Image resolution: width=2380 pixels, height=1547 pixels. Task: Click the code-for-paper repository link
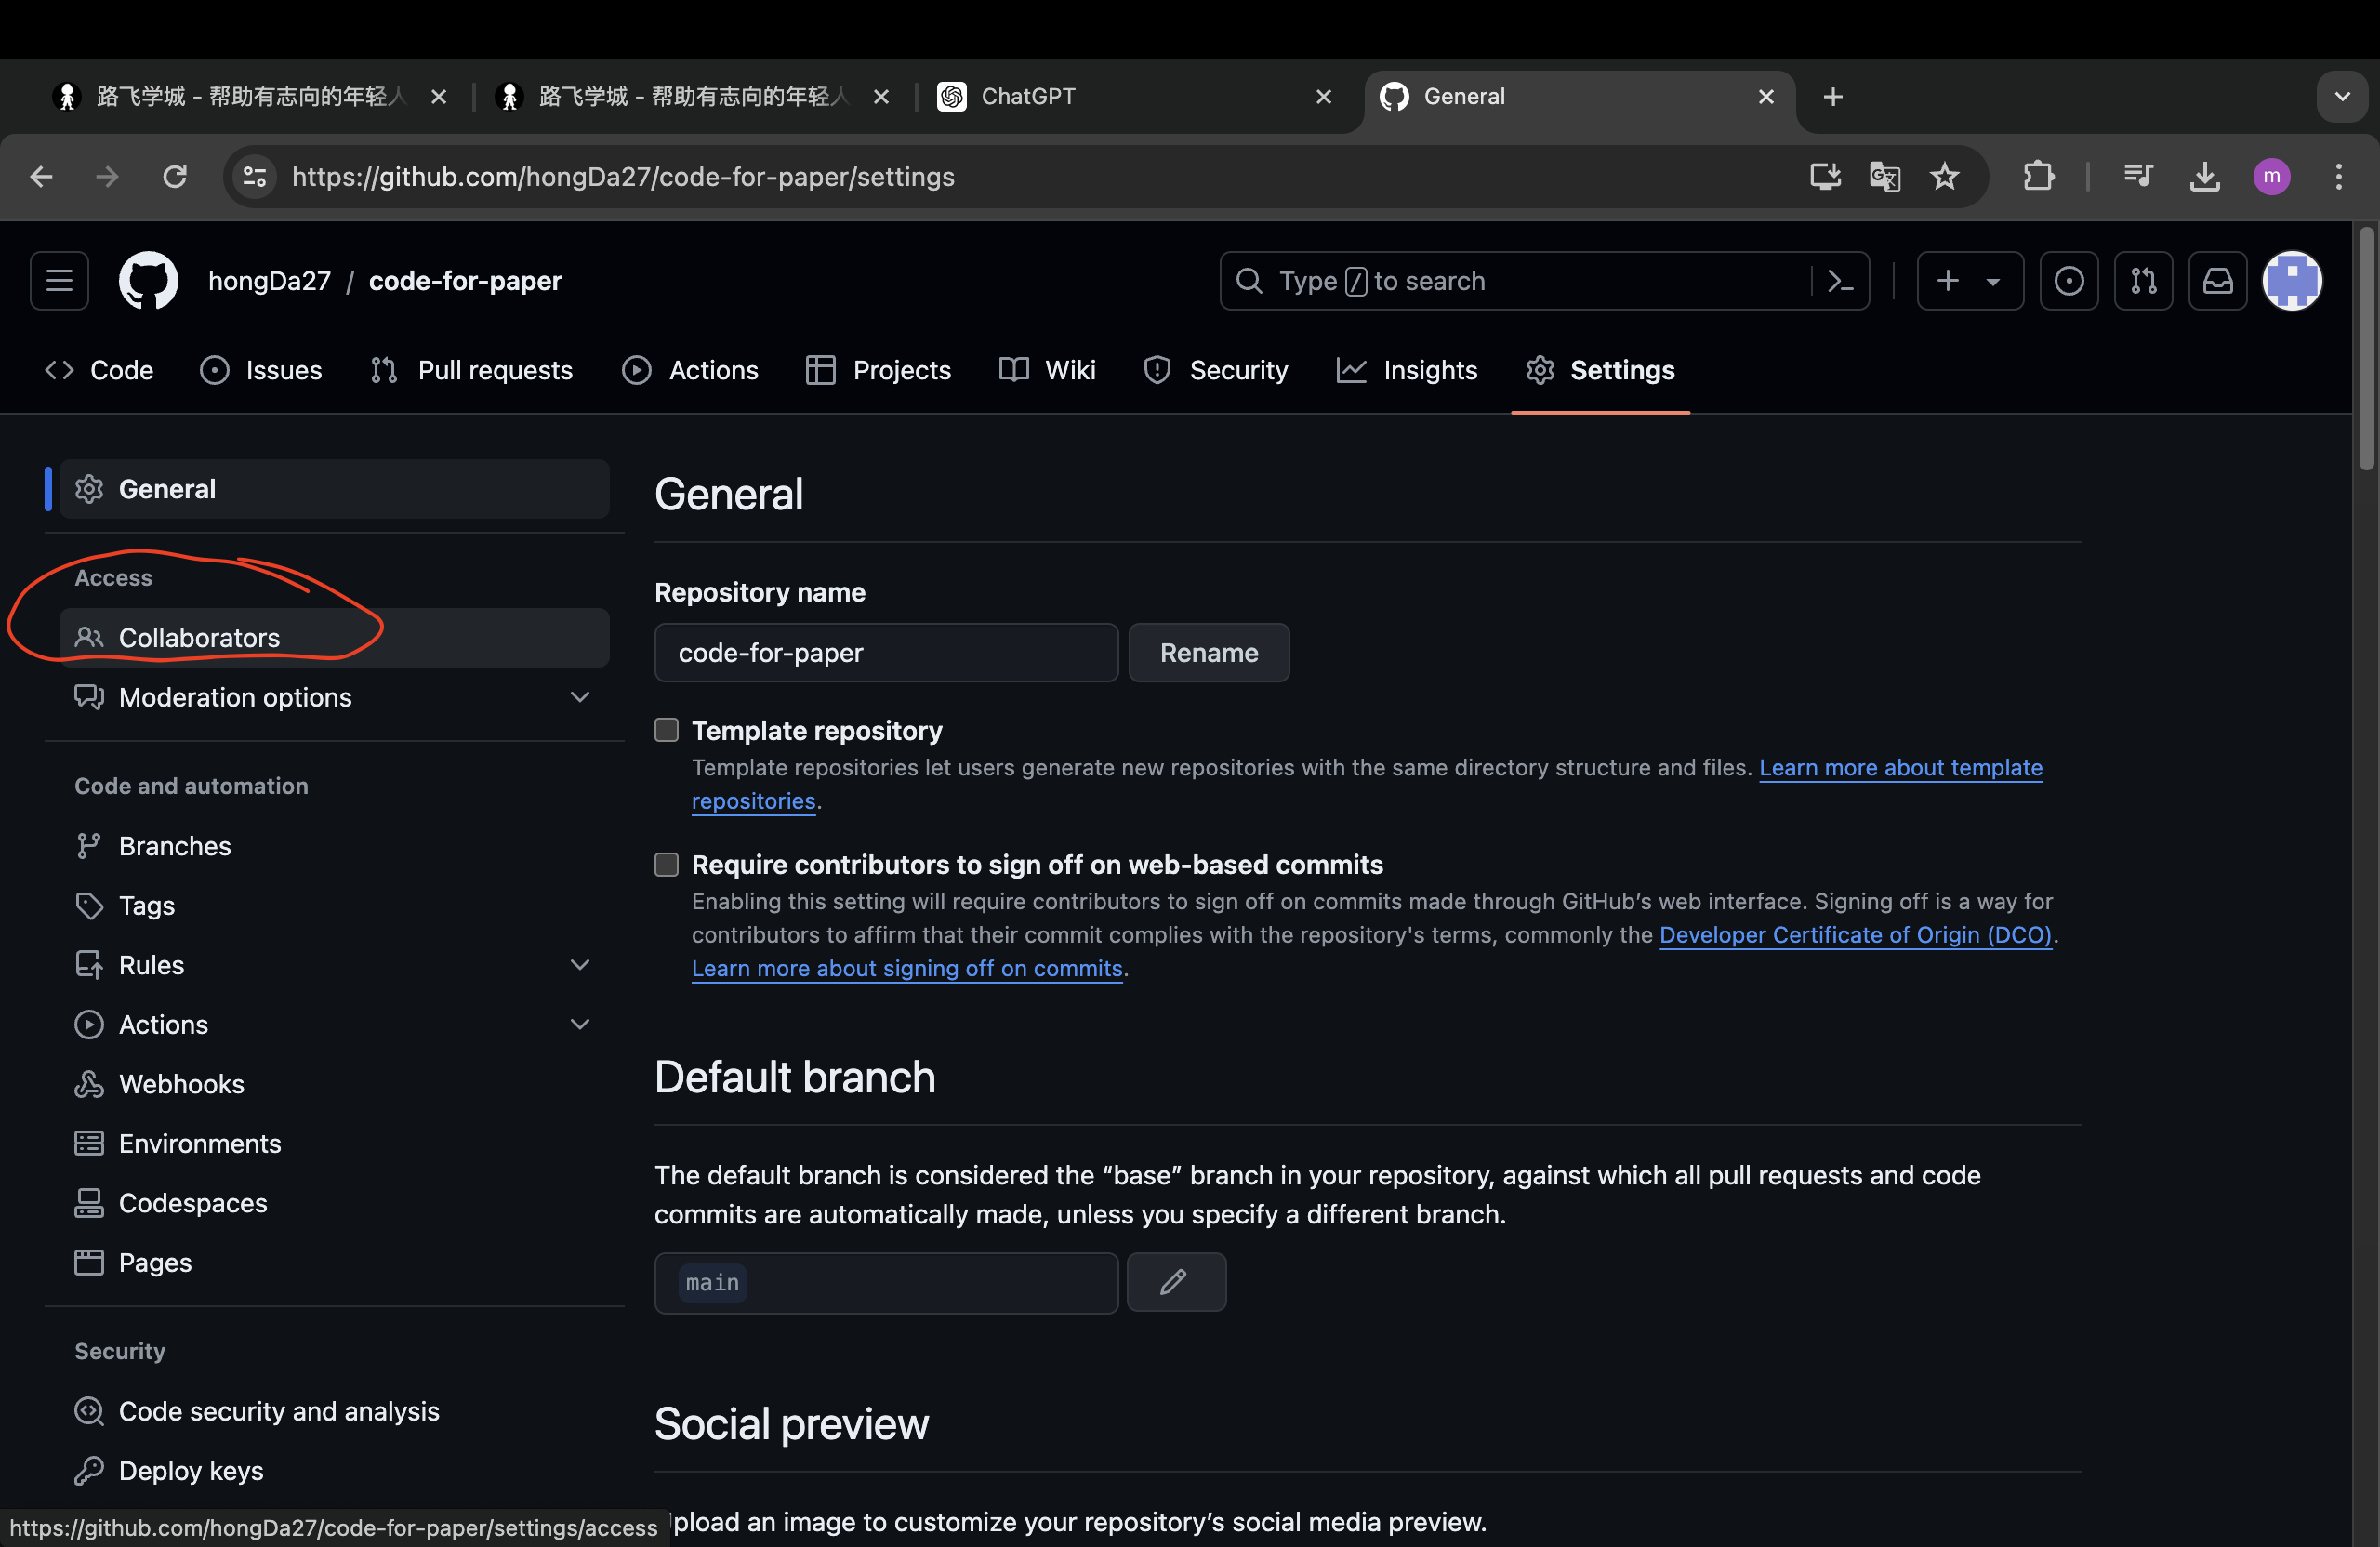465,281
